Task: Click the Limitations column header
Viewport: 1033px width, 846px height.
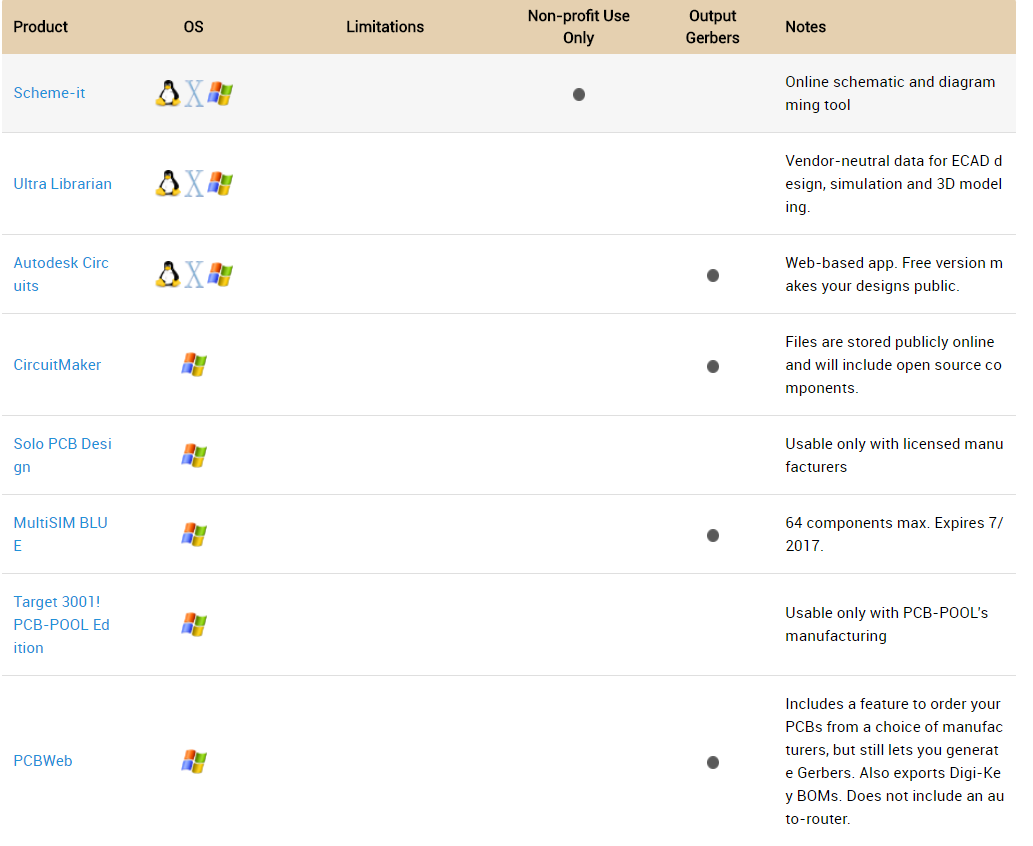Action: (385, 27)
